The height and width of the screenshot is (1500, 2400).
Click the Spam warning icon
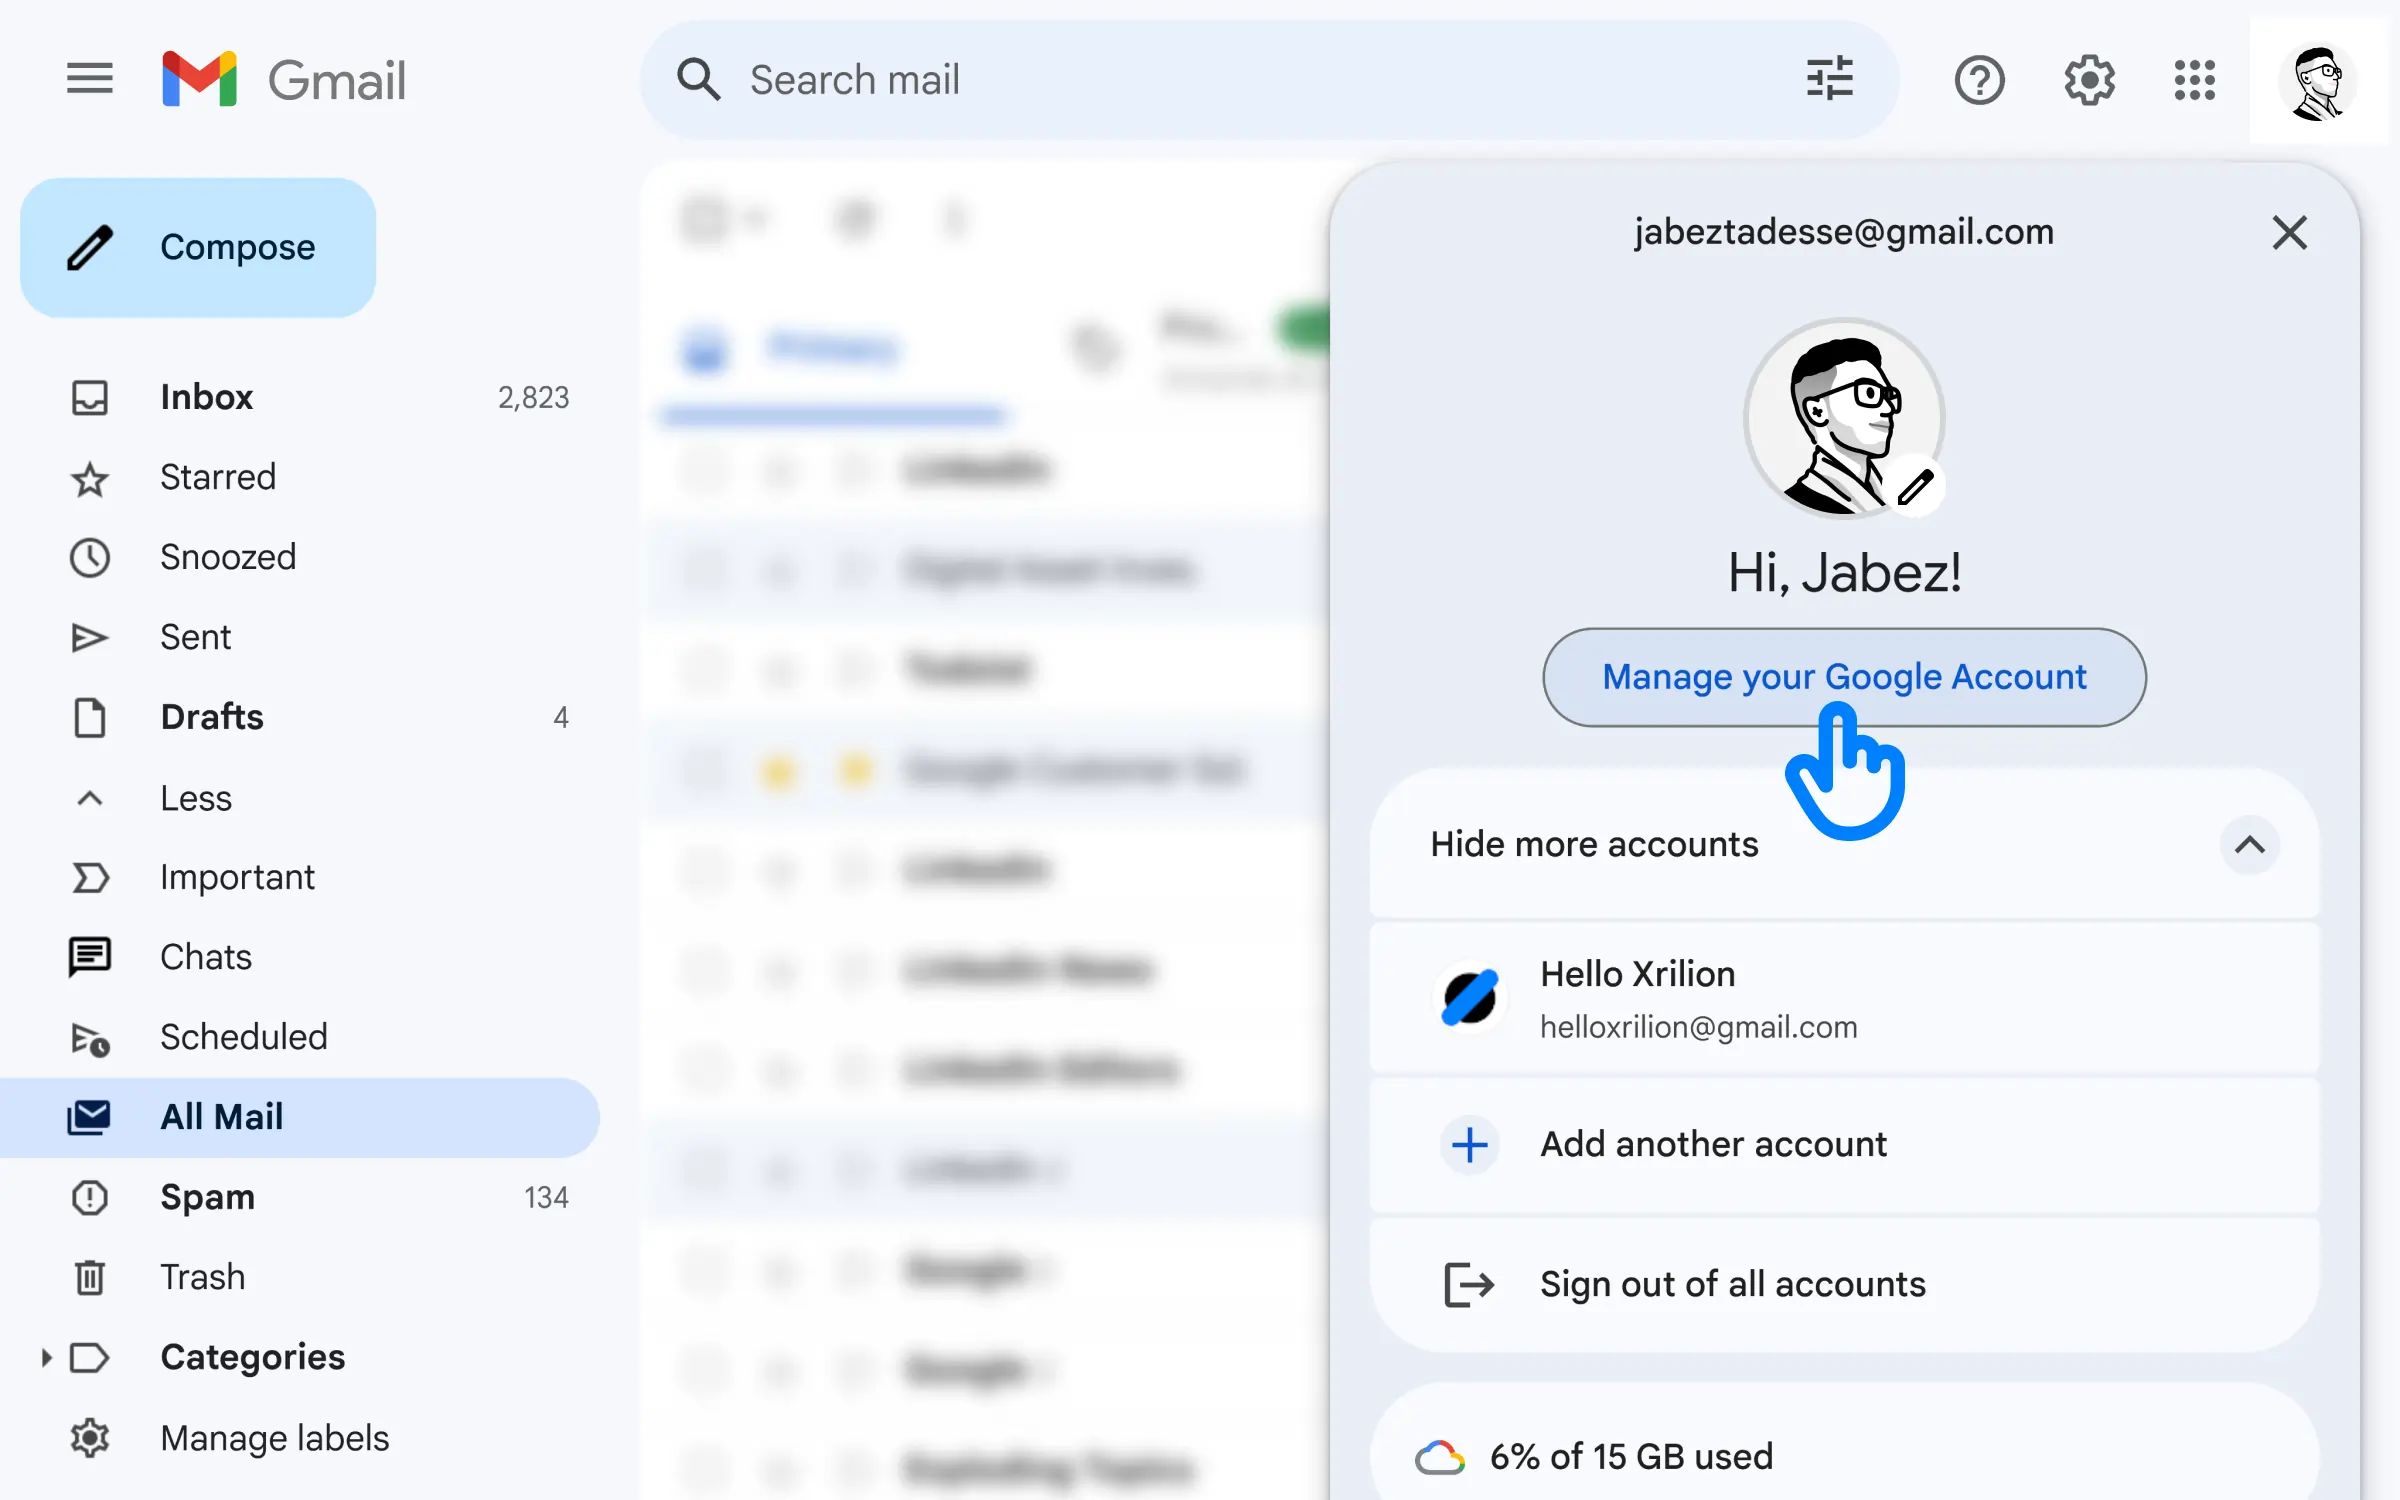(x=89, y=1197)
